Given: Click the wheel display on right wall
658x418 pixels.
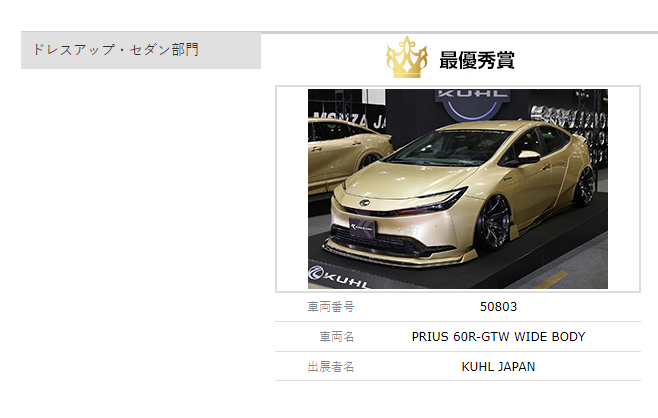Looking at the screenshot, I should pos(569,122).
